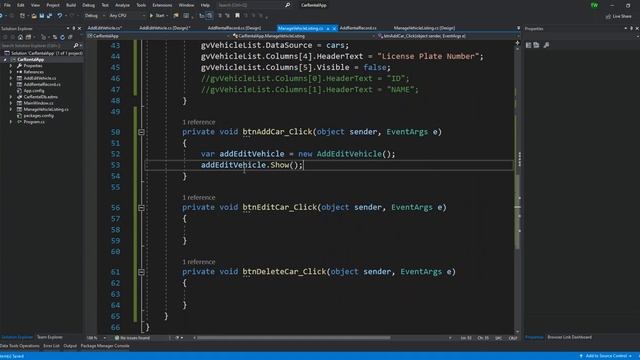Switch to Browser Link Dashboard tab

(569, 337)
